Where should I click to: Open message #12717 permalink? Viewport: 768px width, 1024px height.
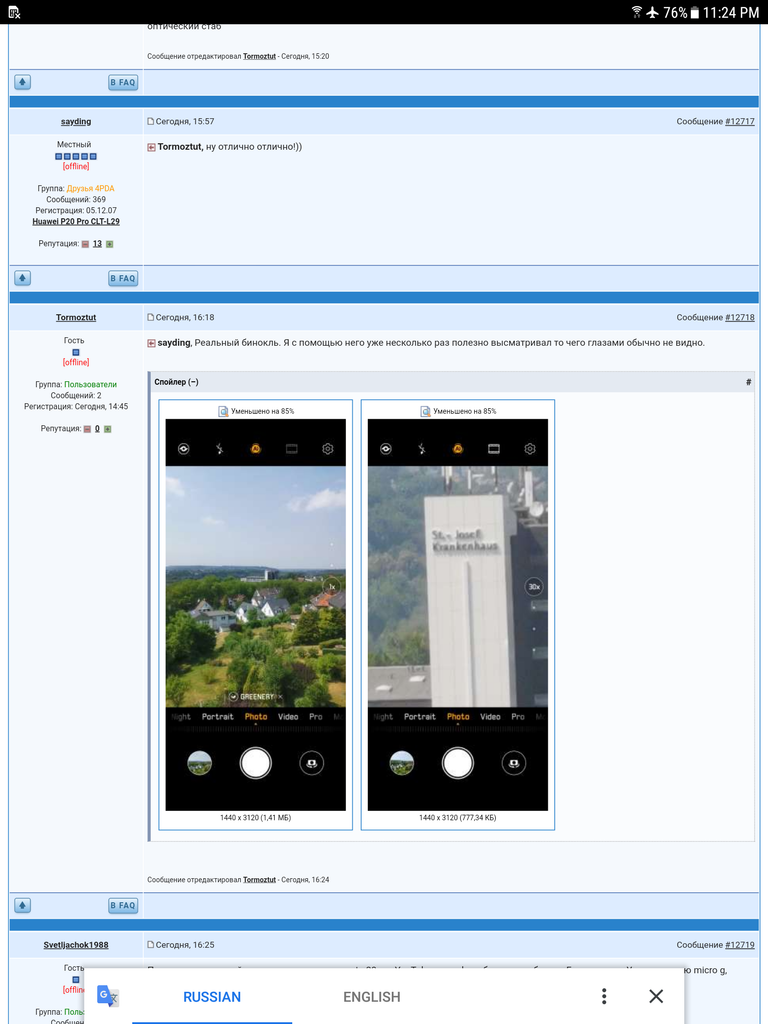click(x=740, y=121)
